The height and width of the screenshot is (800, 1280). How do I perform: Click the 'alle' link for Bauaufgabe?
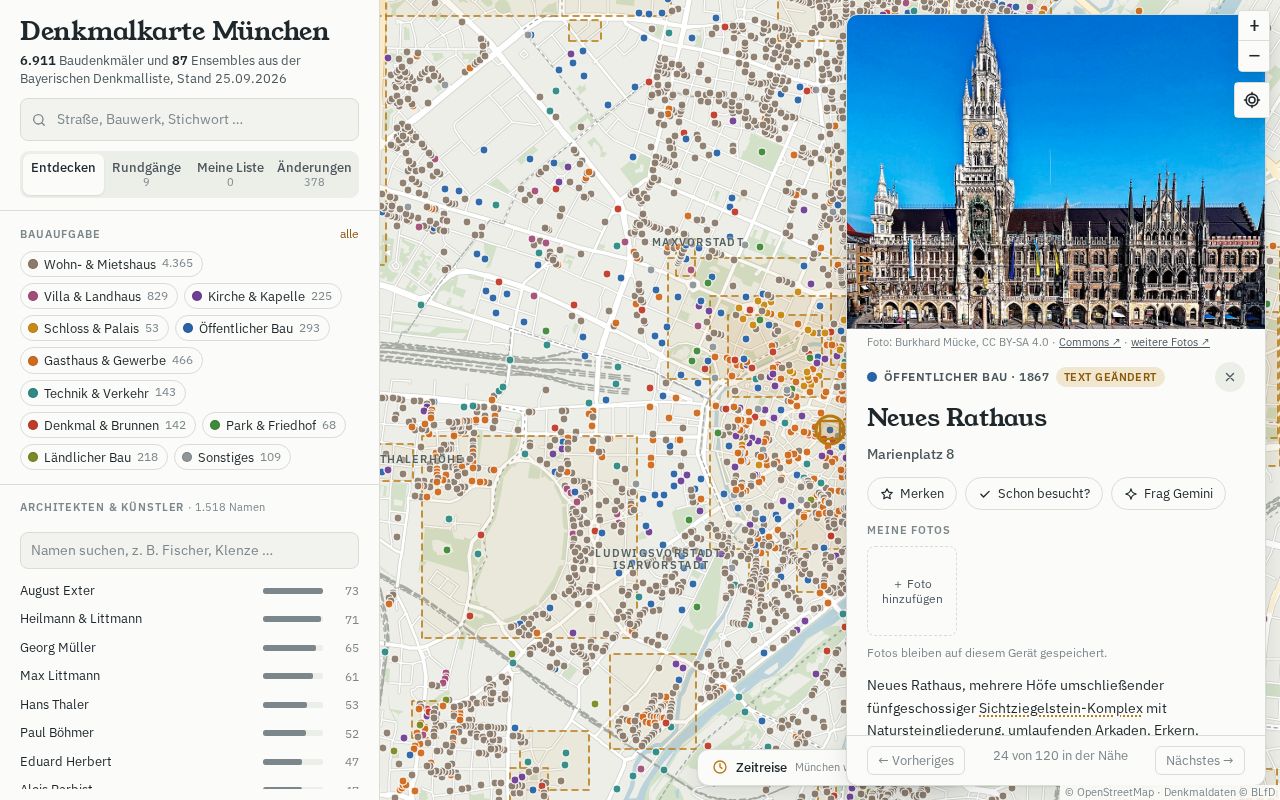349,234
